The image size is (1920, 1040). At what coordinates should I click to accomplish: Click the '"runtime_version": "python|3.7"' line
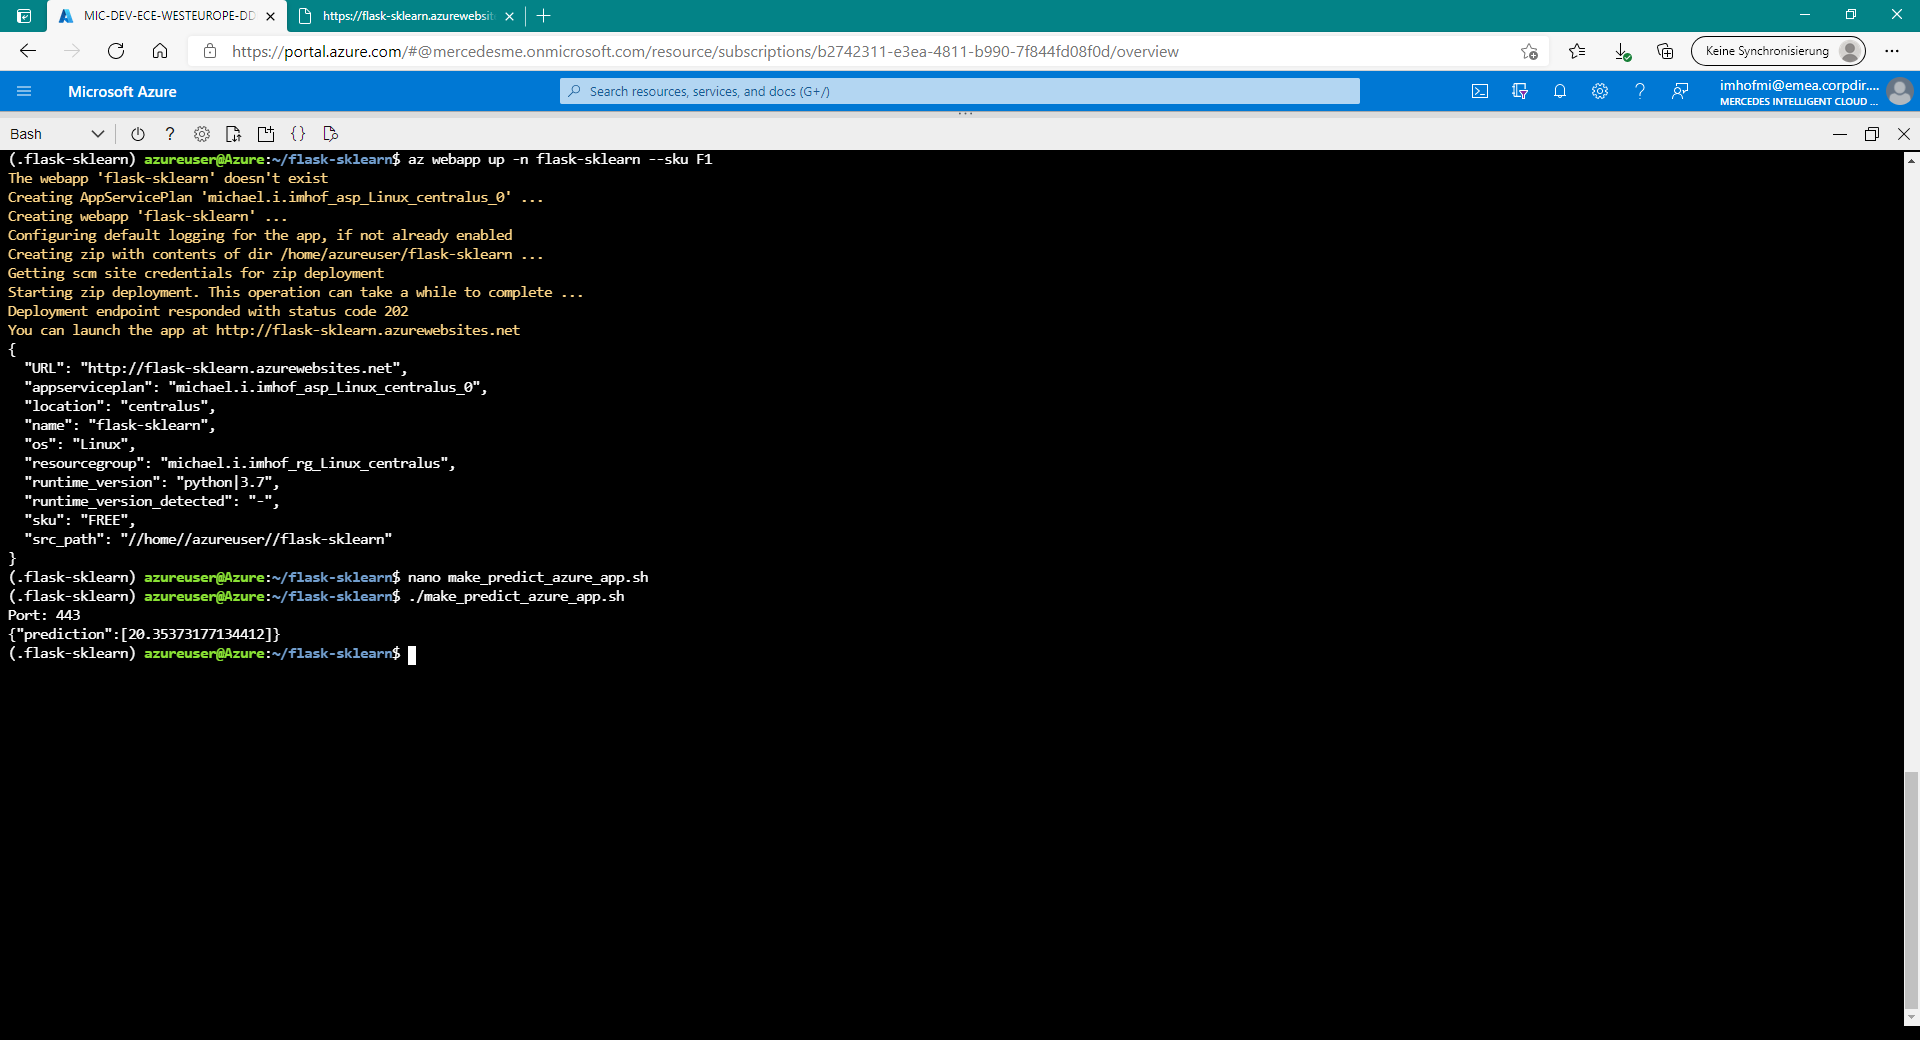click(152, 482)
